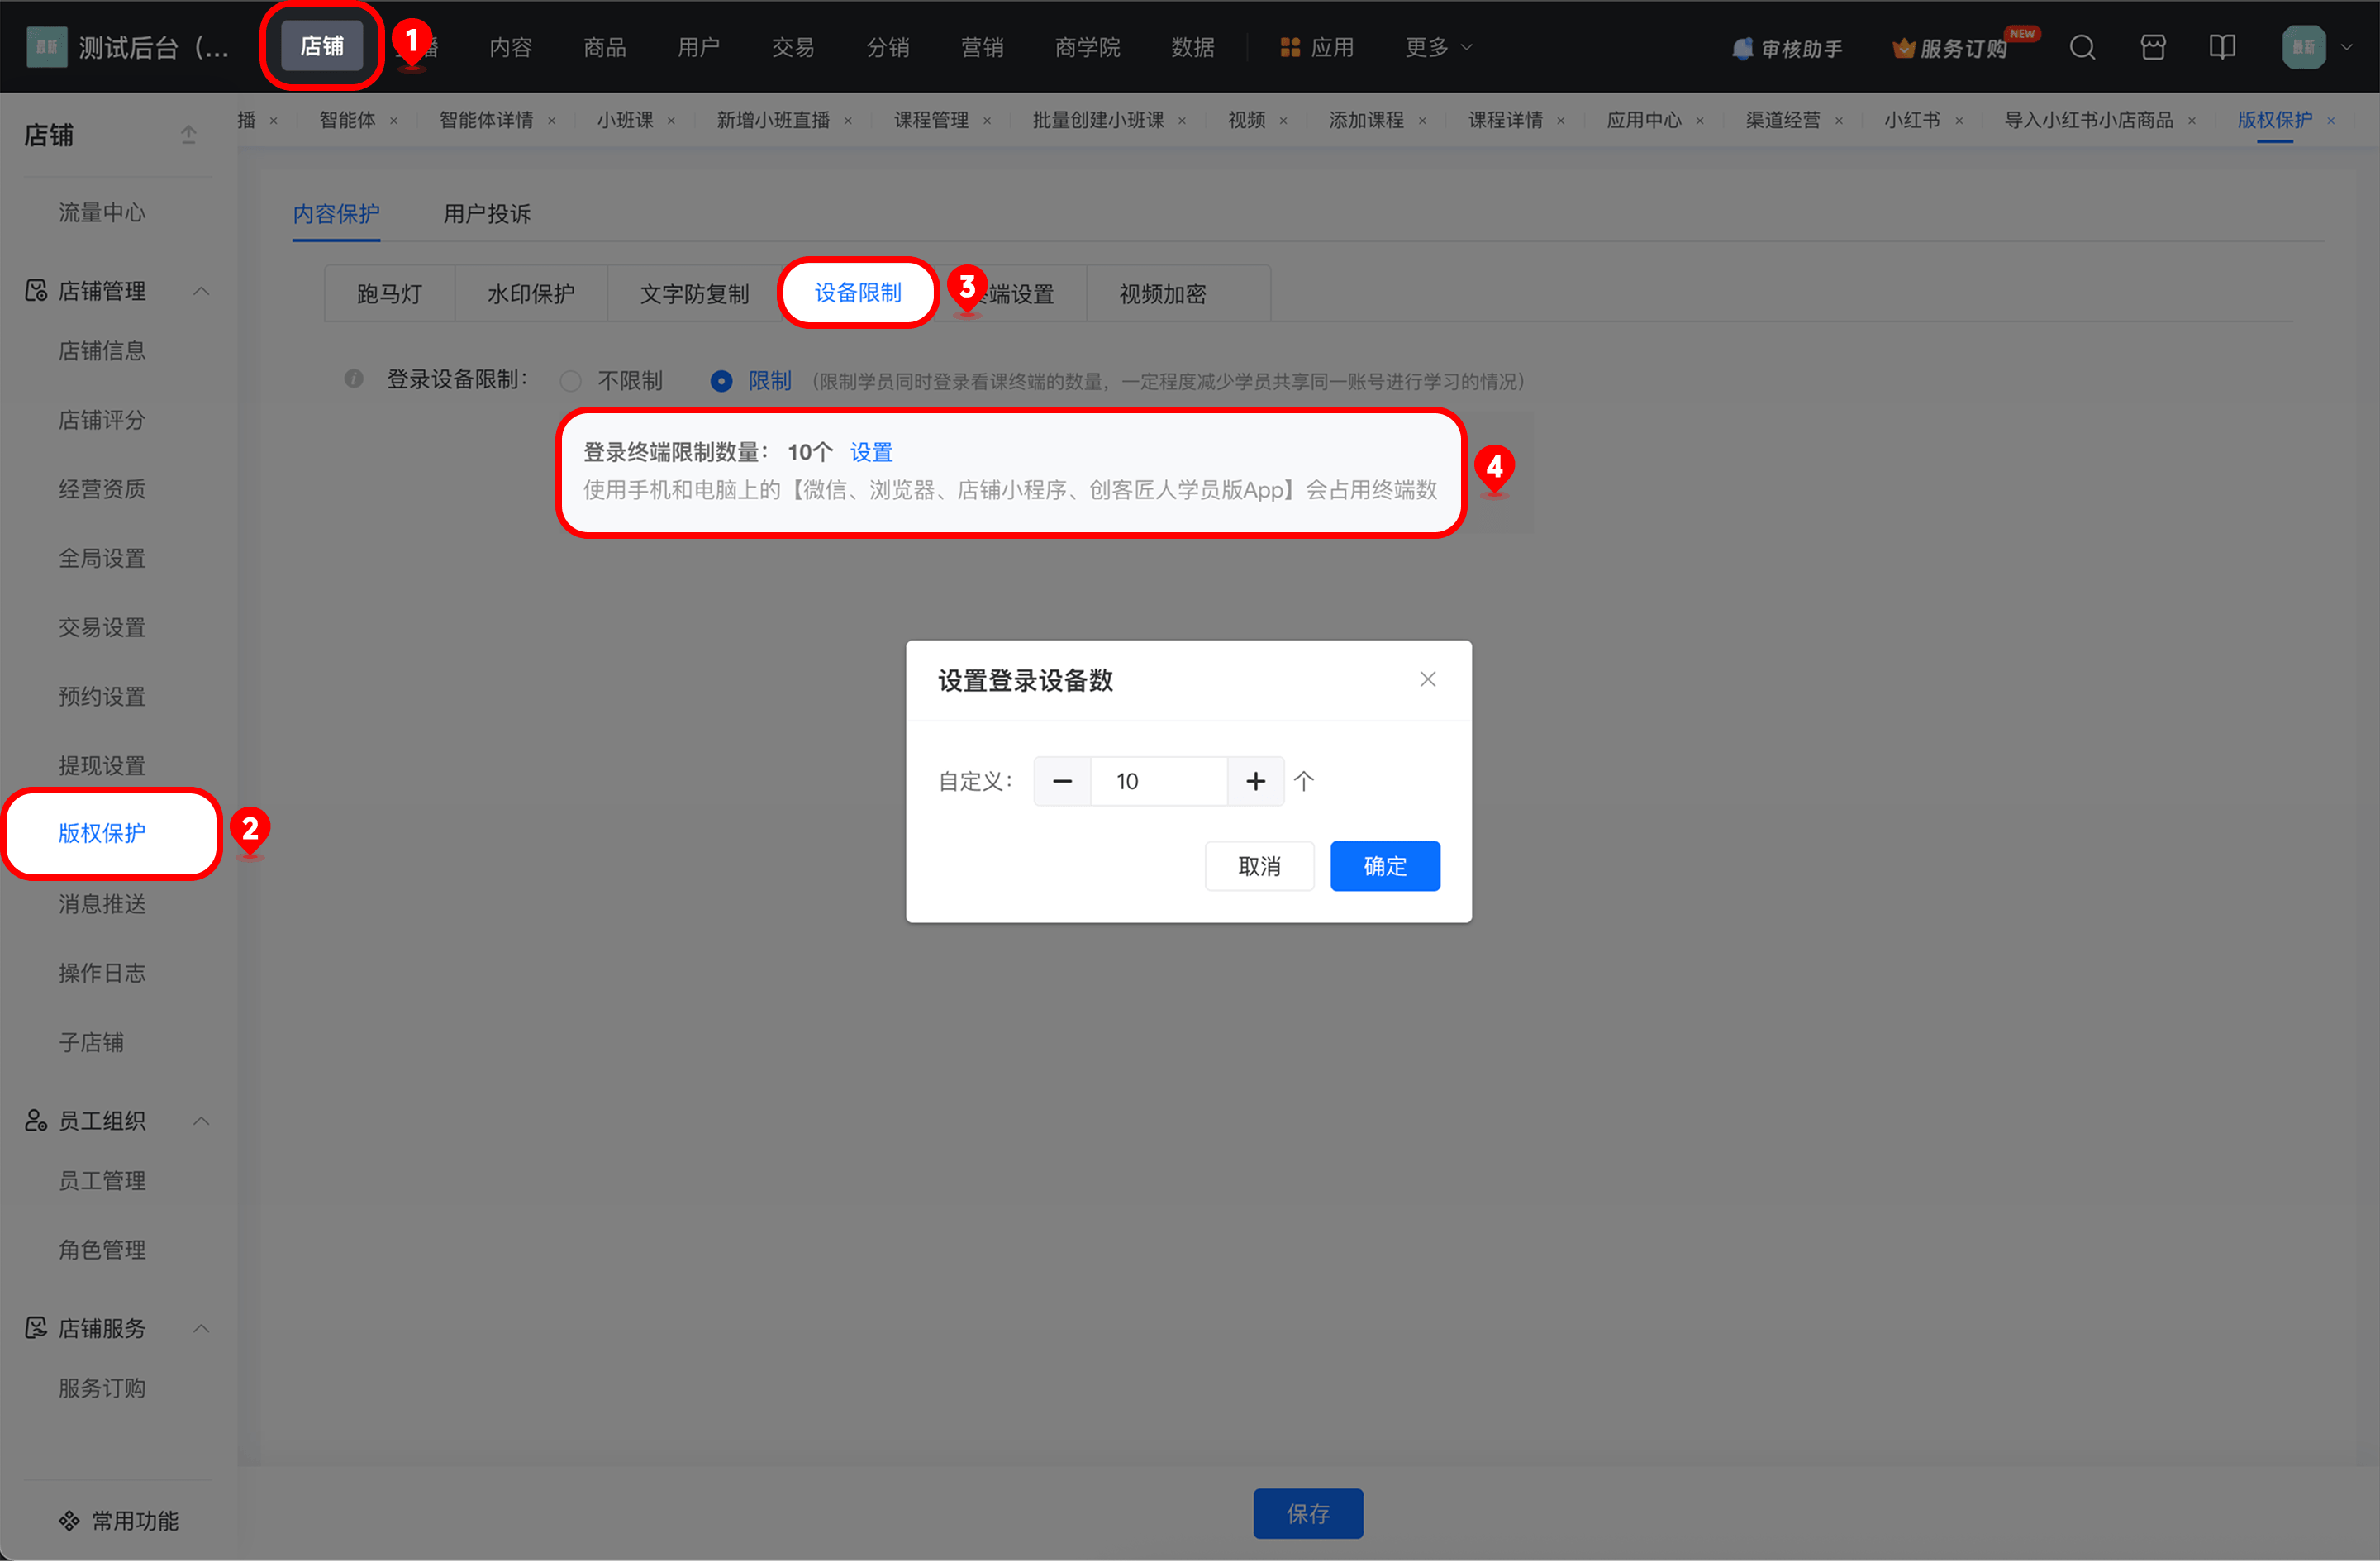This screenshot has height=1562, width=2380.
Task: Close the 版权保护 tab
Action: [x=2331, y=121]
